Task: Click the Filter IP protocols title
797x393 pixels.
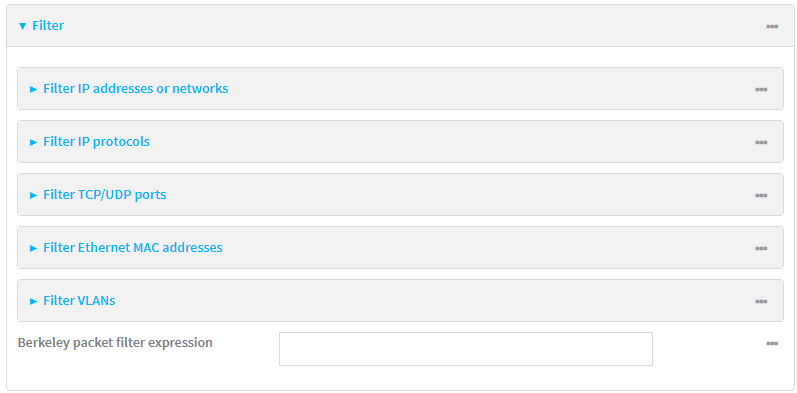Action: (97, 141)
